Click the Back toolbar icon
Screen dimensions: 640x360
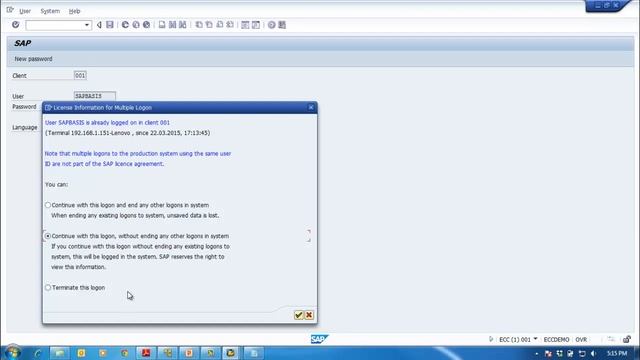click(125, 25)
